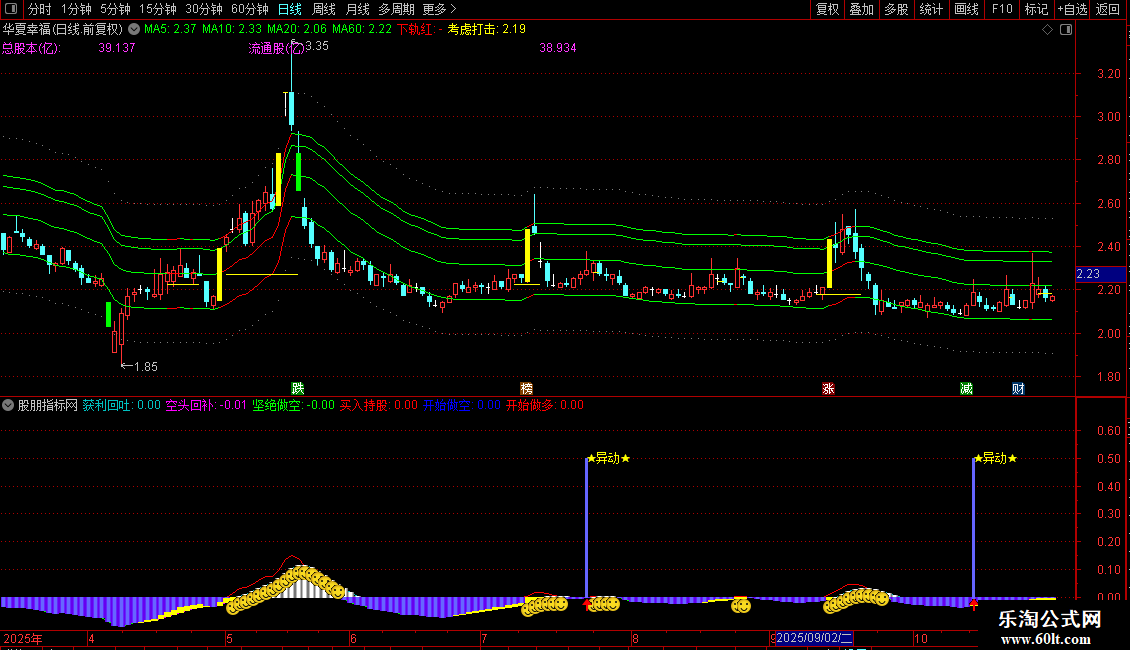Click the green 减 event marker icon
The height and width of the screenshot is (650, 1130).
coord(966,388)
